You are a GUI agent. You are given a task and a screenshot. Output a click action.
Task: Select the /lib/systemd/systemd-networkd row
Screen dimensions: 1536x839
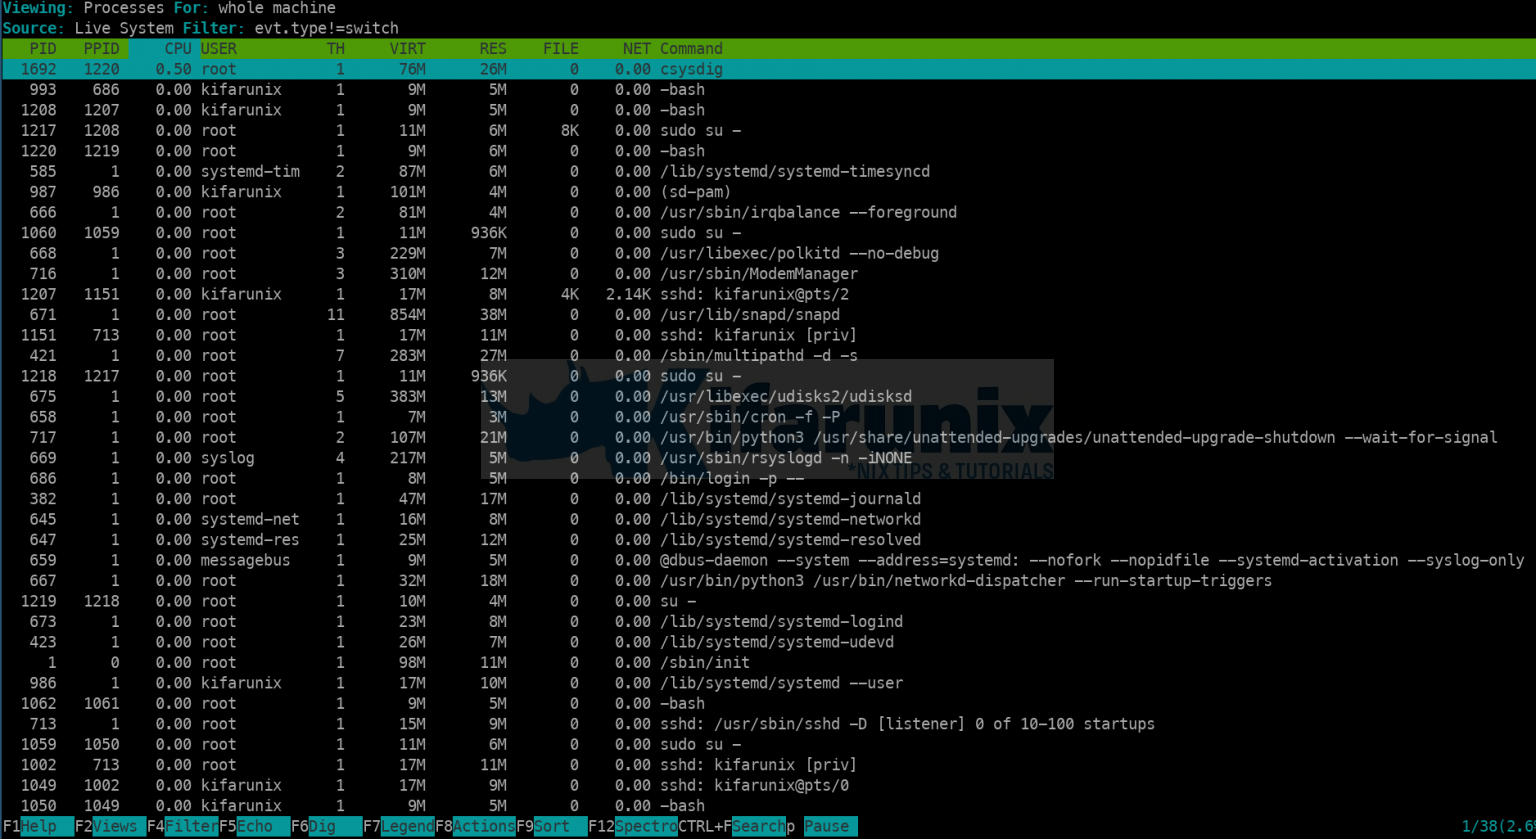point(768,519)
